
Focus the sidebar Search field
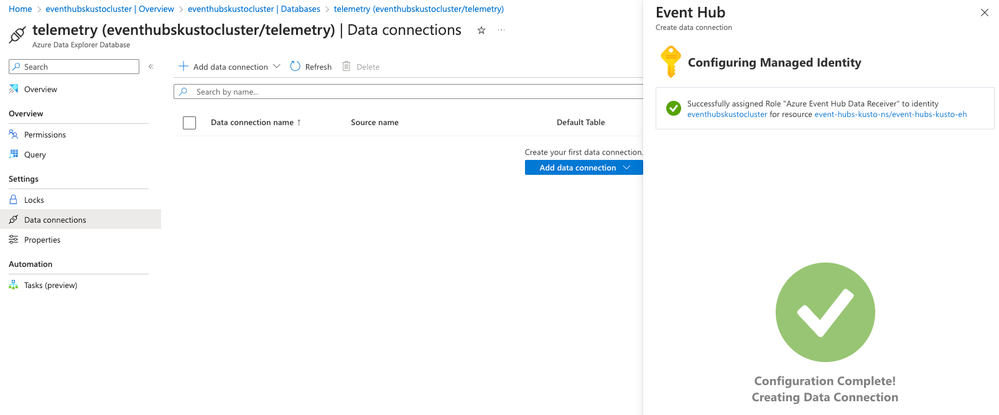click(x=74, y=66)
